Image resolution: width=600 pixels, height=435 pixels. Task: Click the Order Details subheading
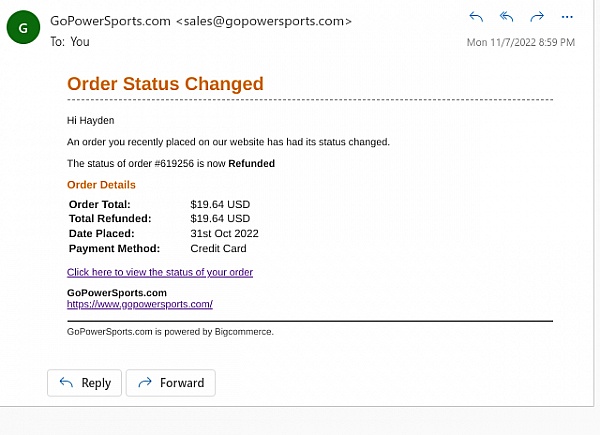pos(101,185)
